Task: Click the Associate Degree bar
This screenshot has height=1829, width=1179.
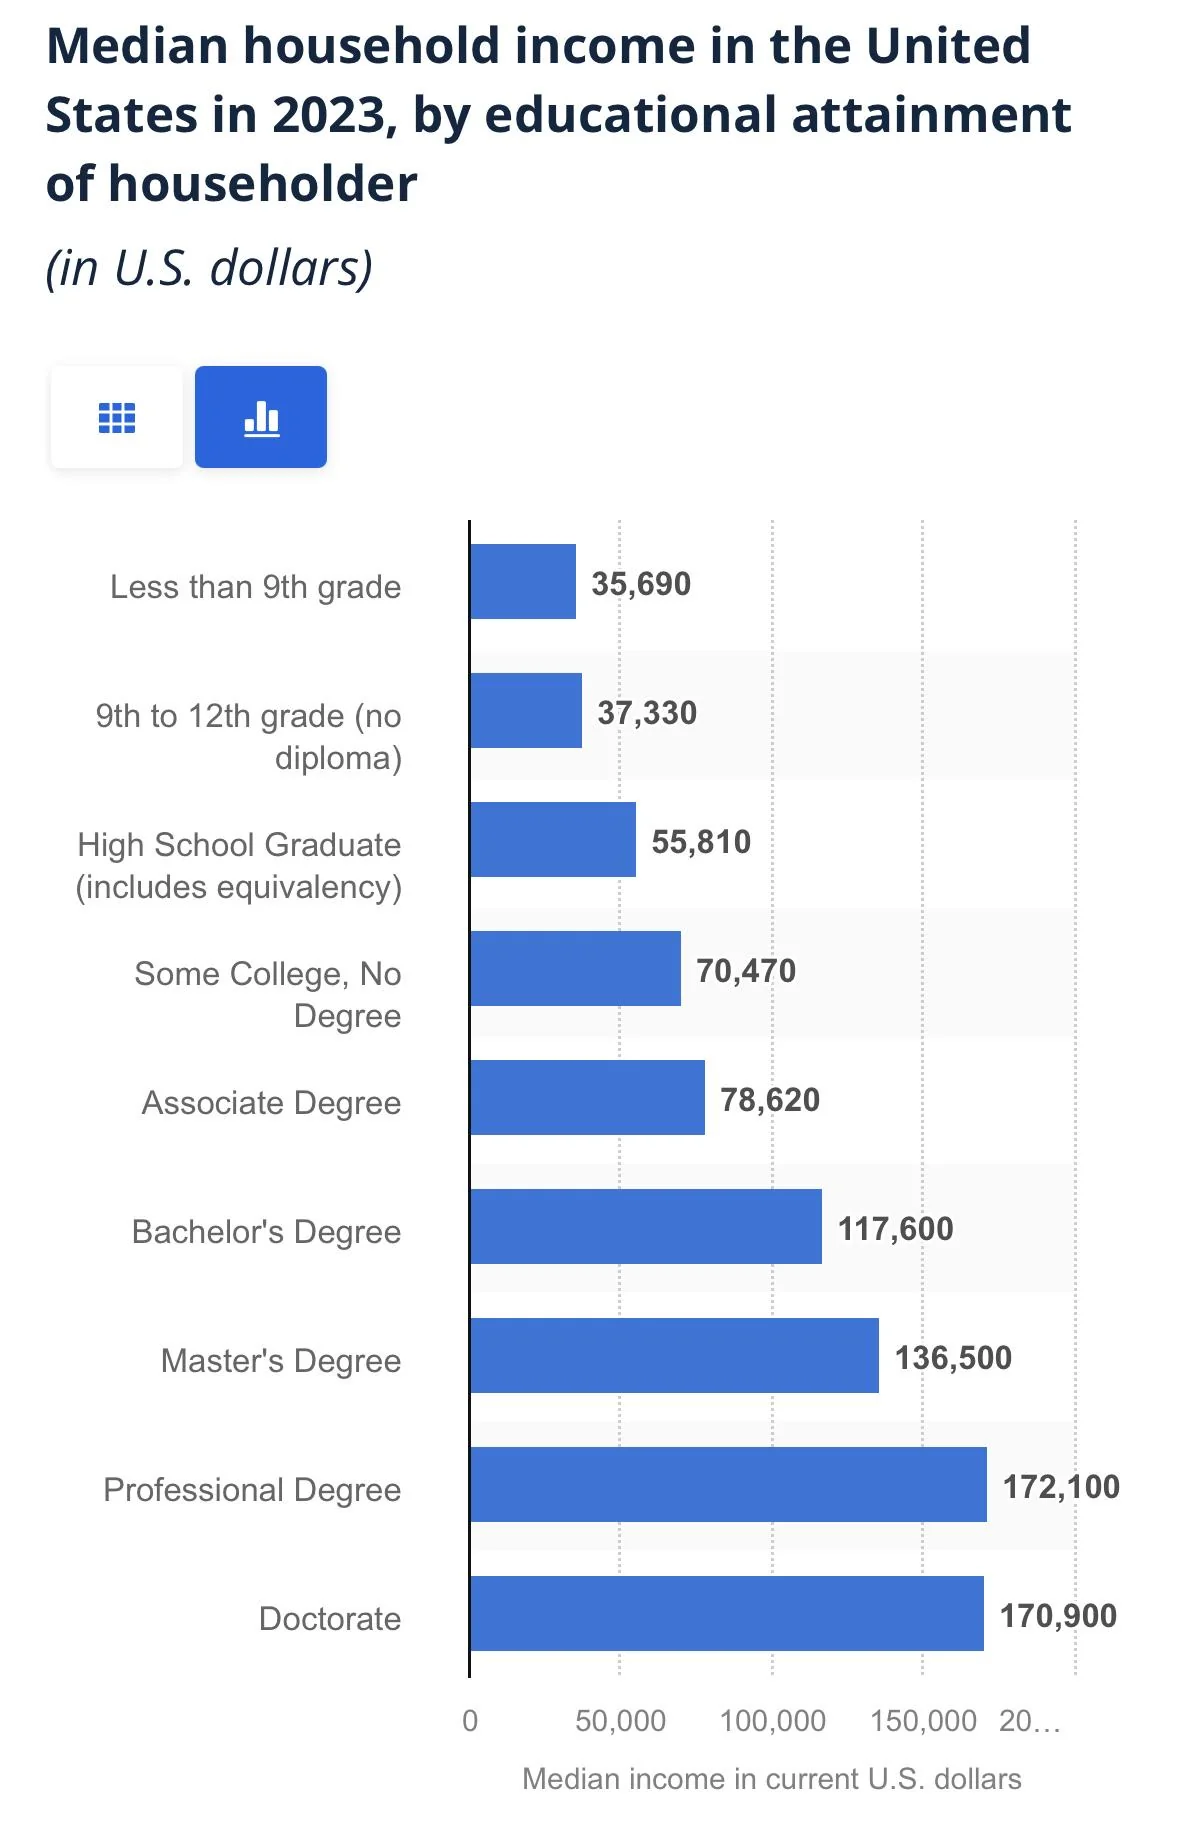Action: (588, 1097)
